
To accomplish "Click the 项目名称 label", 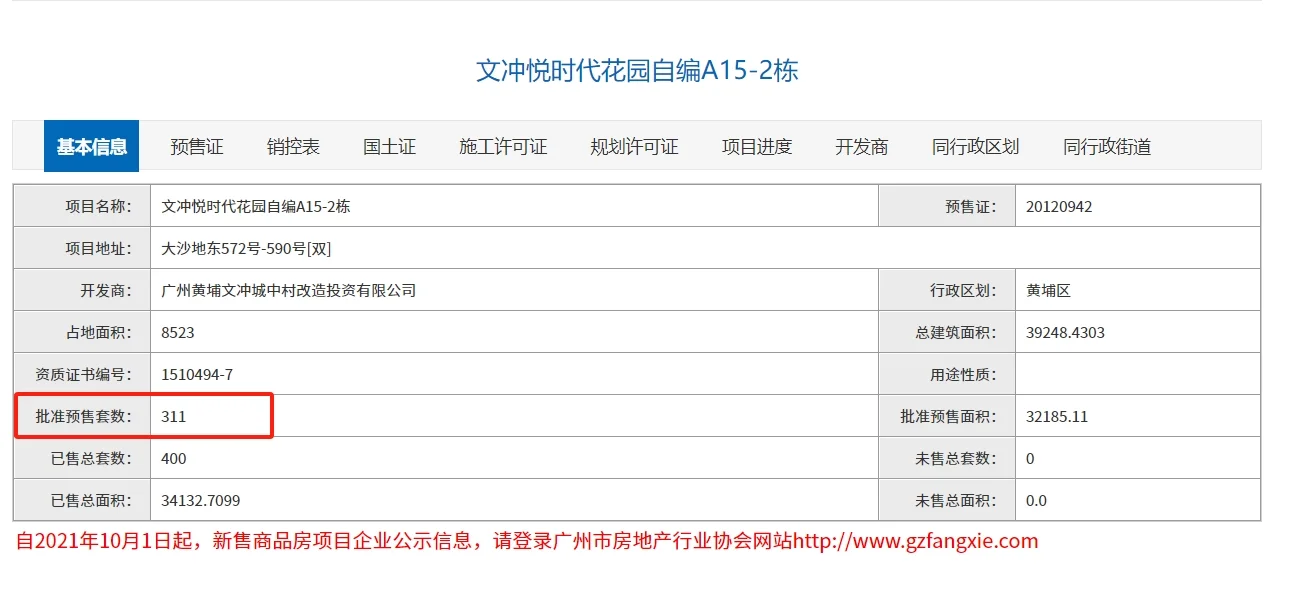I will point(99,207).
